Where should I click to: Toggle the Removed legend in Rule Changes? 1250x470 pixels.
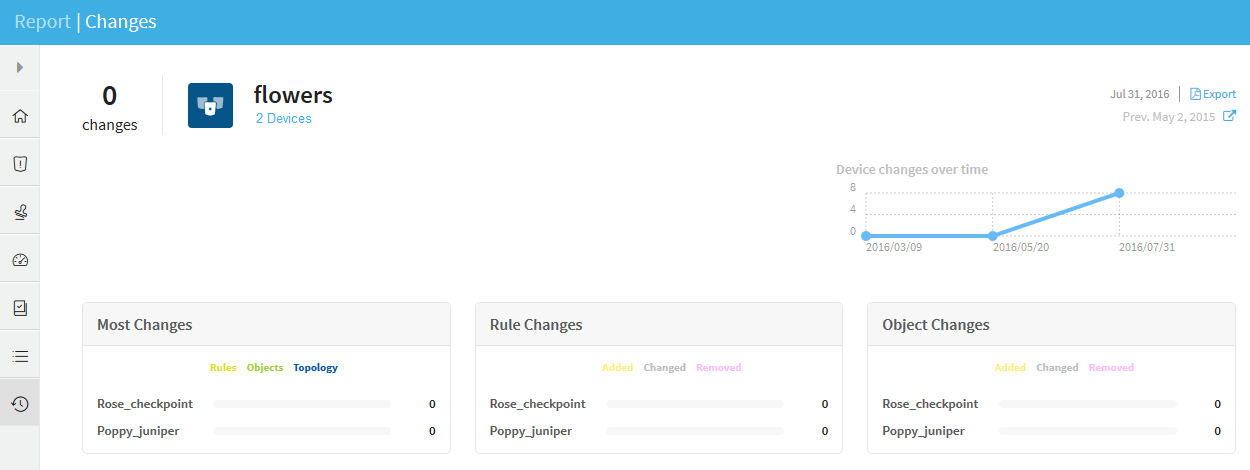pyautogui.click(x=718, y=368)
